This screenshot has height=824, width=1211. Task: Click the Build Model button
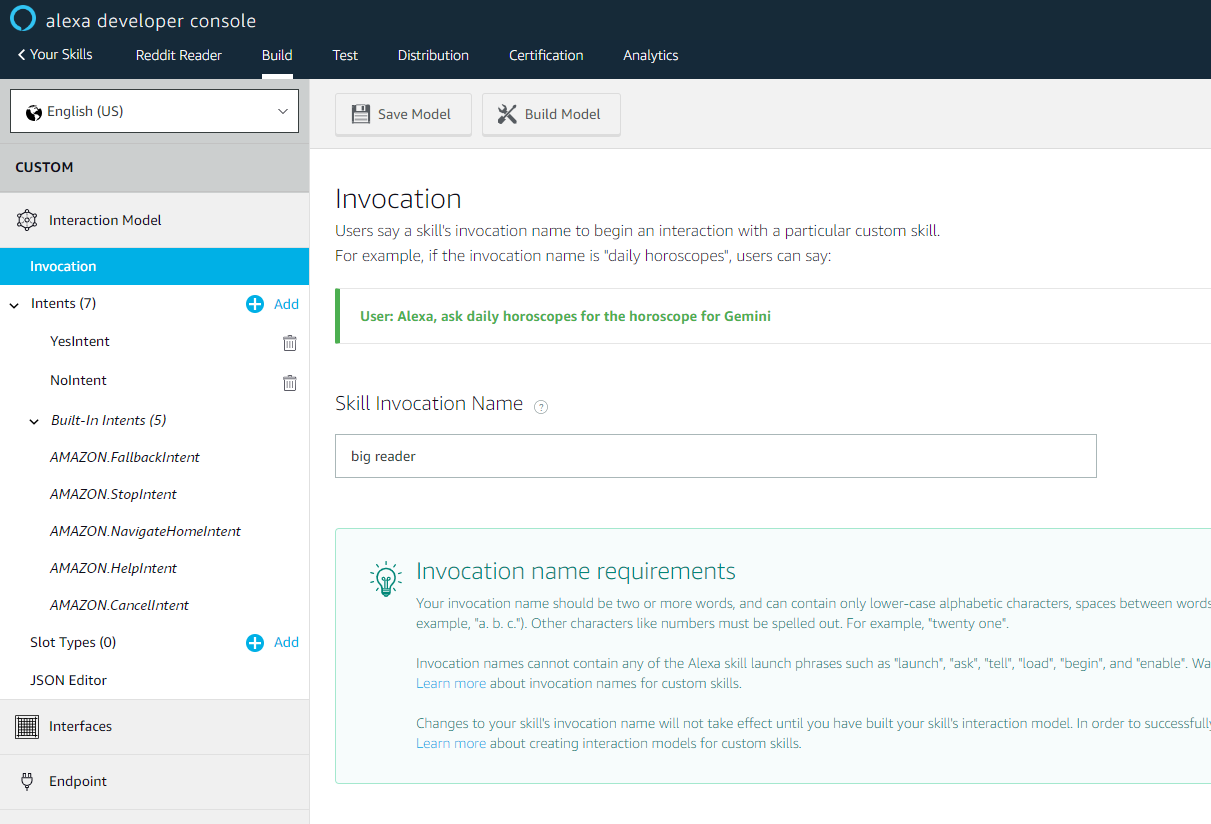[x=551, y=114]
